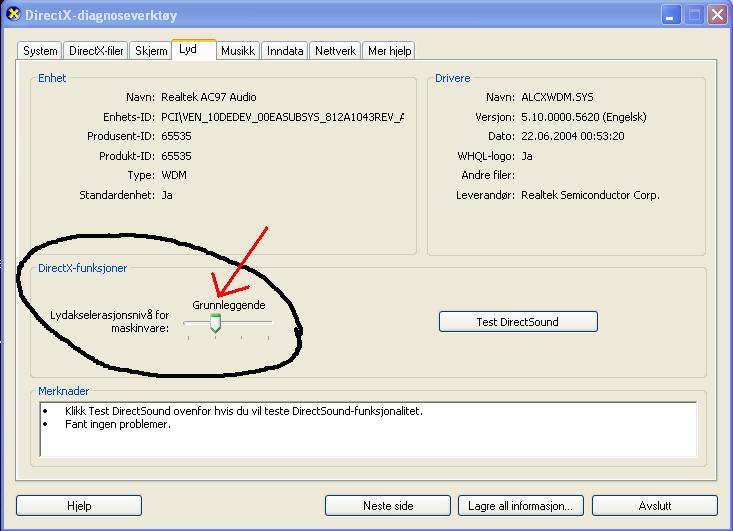733x531 pixels.
Task: Click supplier Realtek Semiconductor Corp.
Action: 590,195
